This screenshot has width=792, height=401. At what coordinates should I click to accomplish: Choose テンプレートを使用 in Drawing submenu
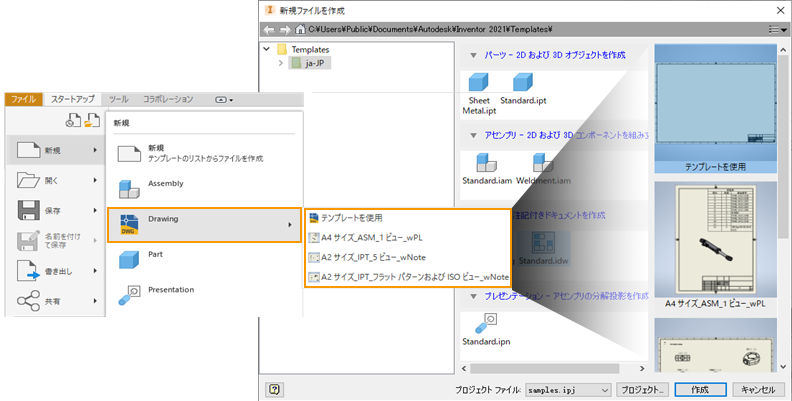[x=408, y=218]
